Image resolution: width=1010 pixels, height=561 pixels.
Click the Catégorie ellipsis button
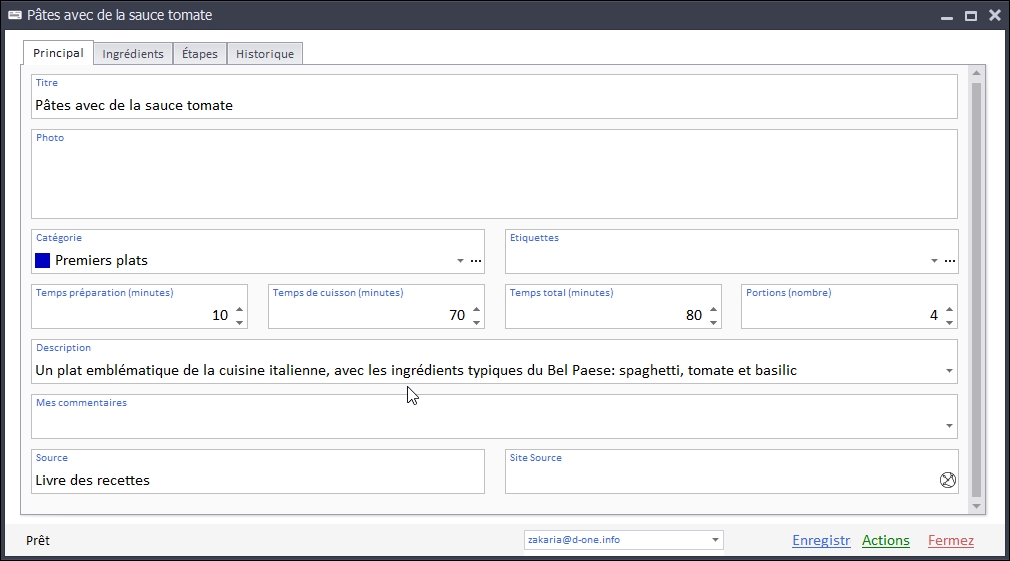[x=476, y=261]
